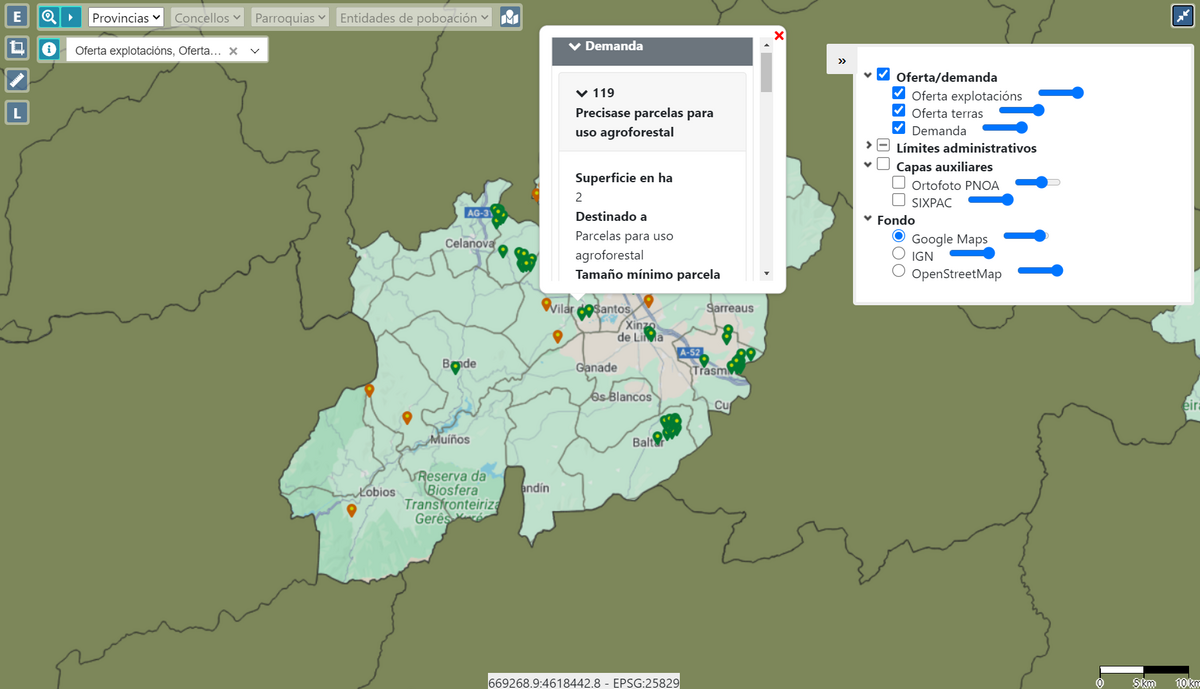The image size is (1200, 689).
Task: Enable the Ortofoto PNOA layer checkbox
Action: pos(898,183)
